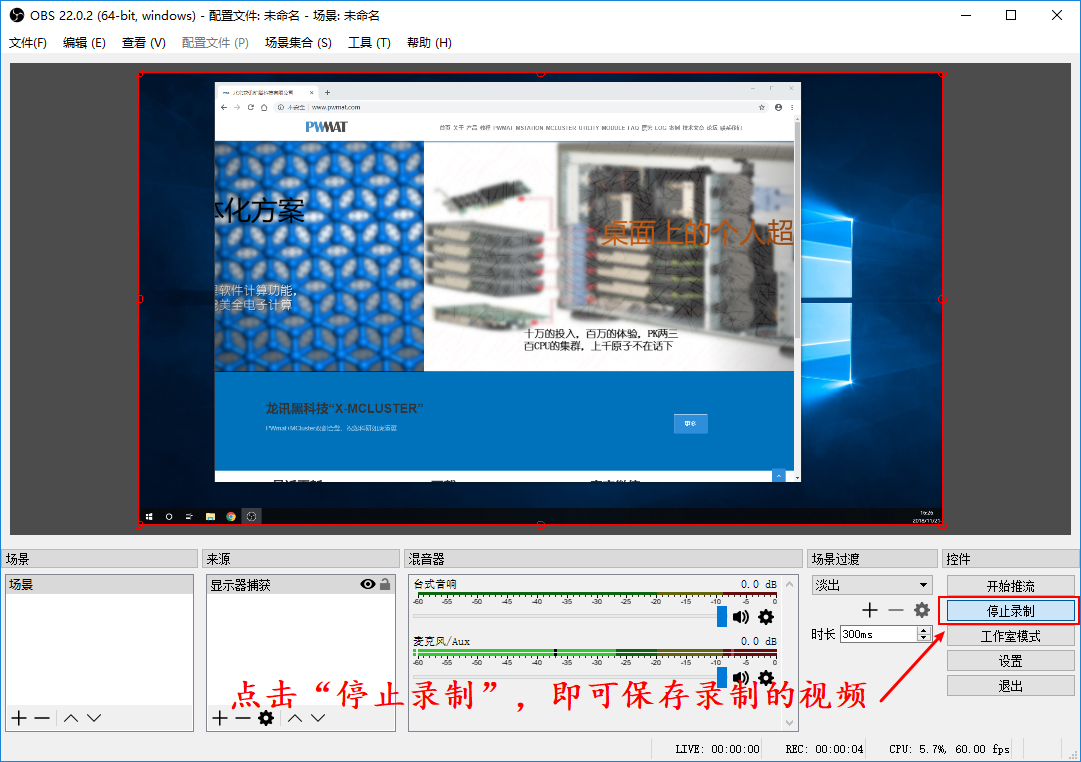1081x762 pixels.
Task: Increase transition duration with up stepper
Action: 924,630
